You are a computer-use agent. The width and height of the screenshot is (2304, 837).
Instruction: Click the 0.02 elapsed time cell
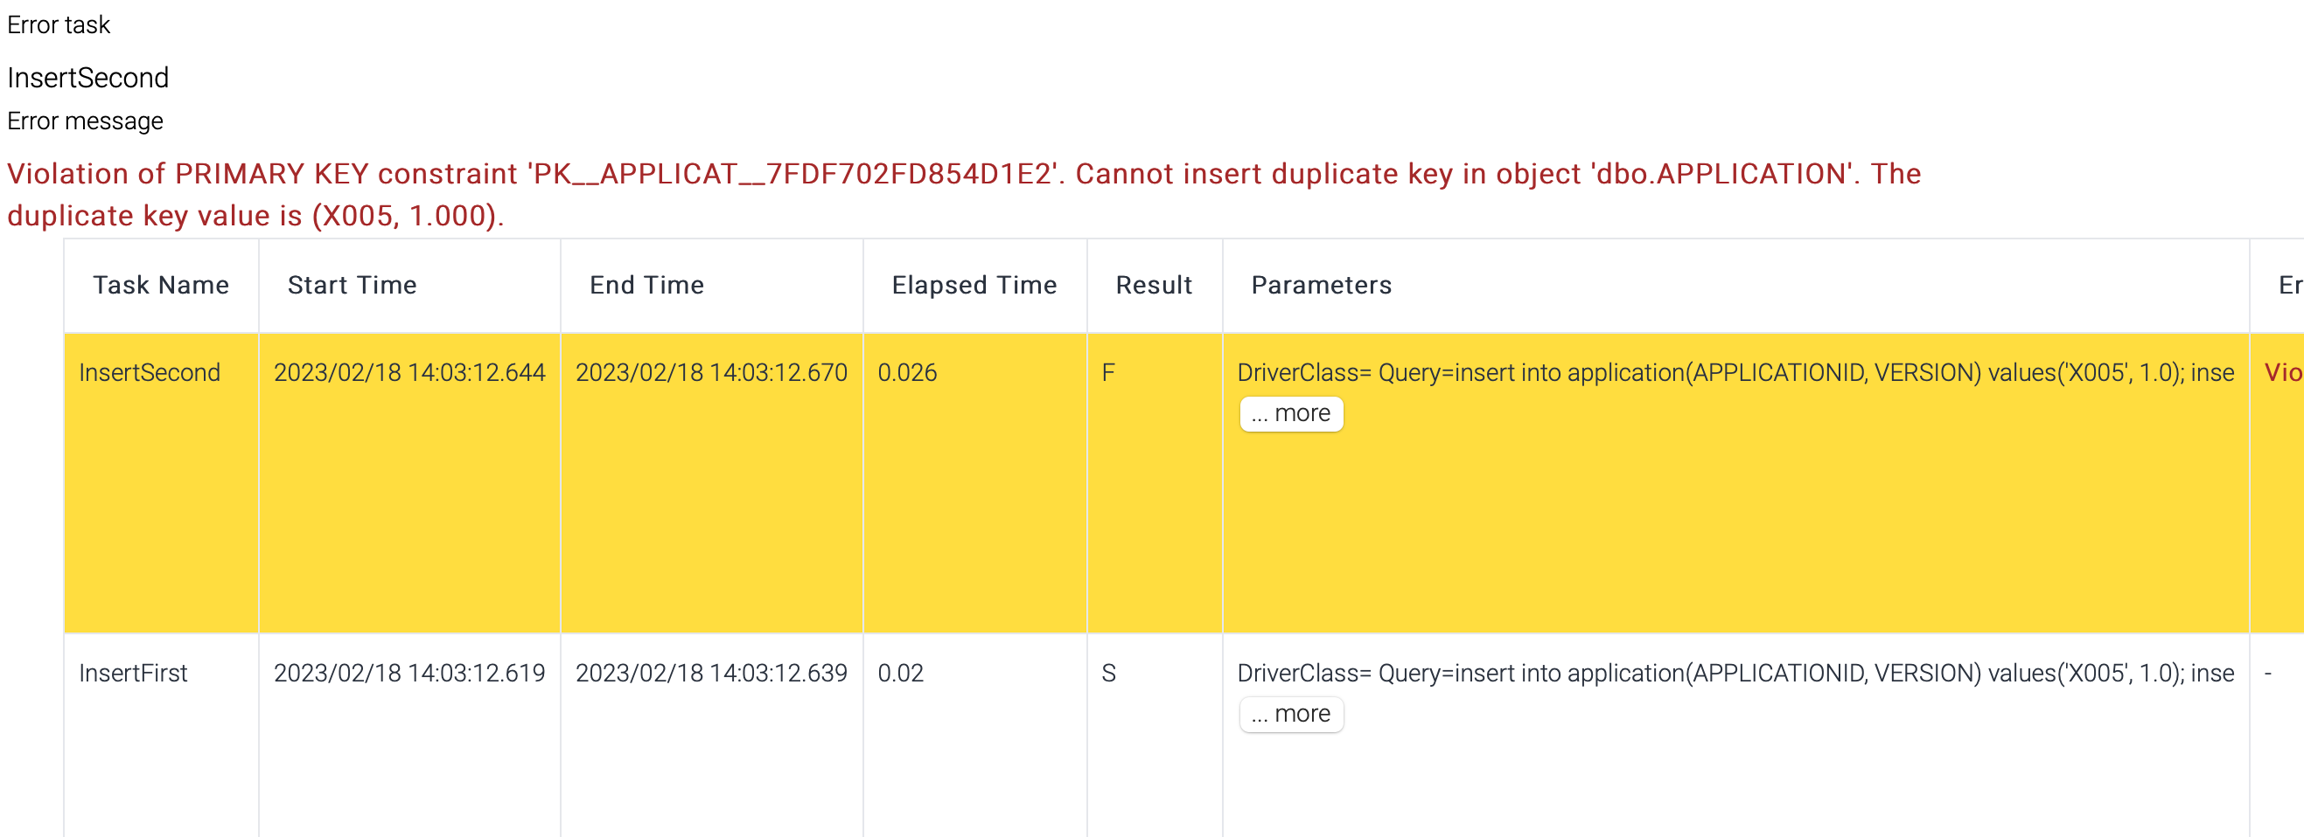(900, 673)
